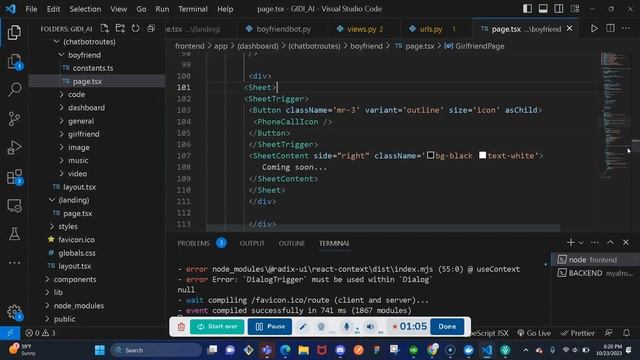Close the page.tsx boyfriend tab
640x360 pixels.
pyautogui.click(x=569, y=29)
